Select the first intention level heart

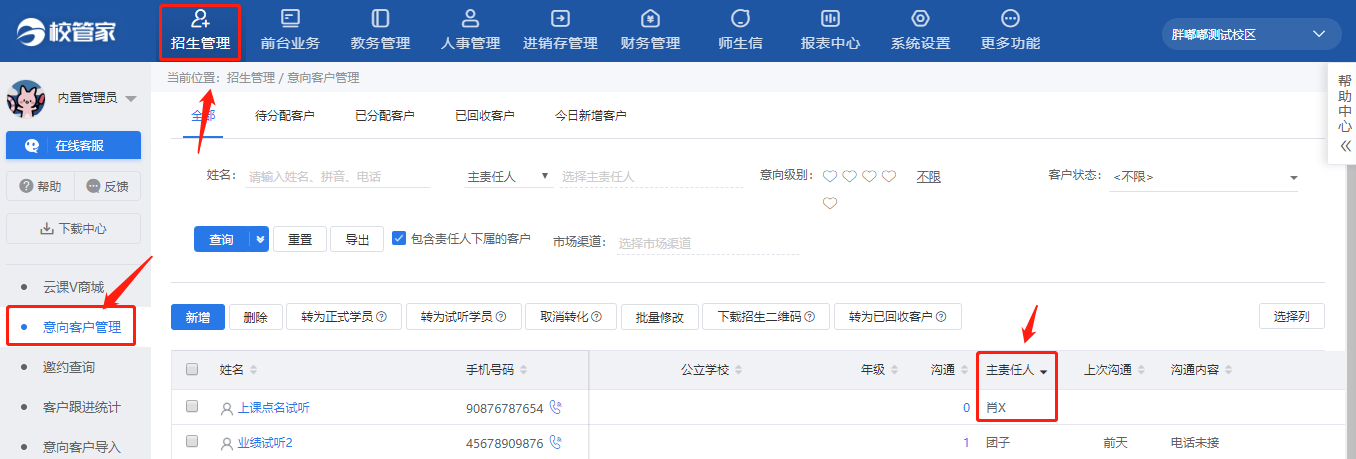coord(829,176)
